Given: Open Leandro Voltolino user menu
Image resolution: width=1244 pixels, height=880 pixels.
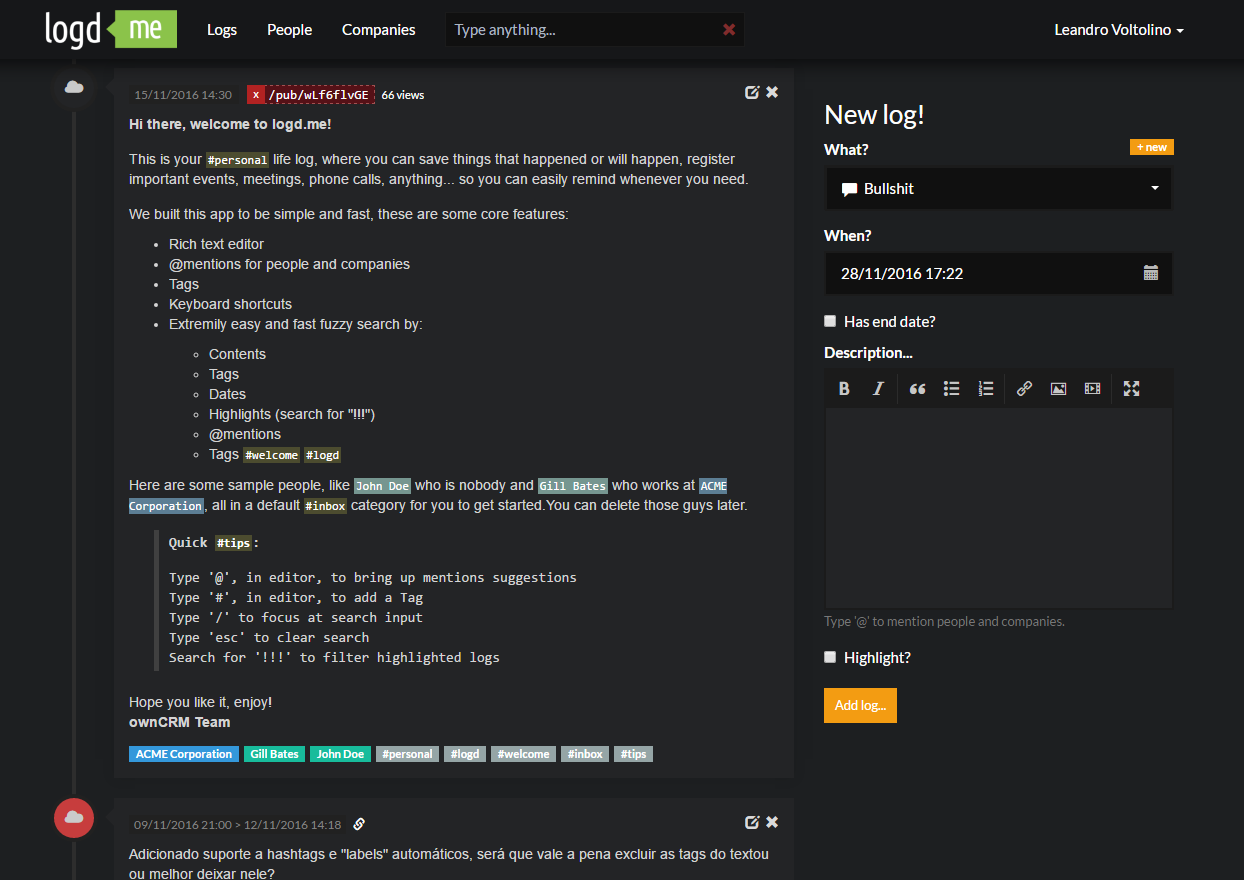Looking at the screenshot, I should [x=1119, y=30].
